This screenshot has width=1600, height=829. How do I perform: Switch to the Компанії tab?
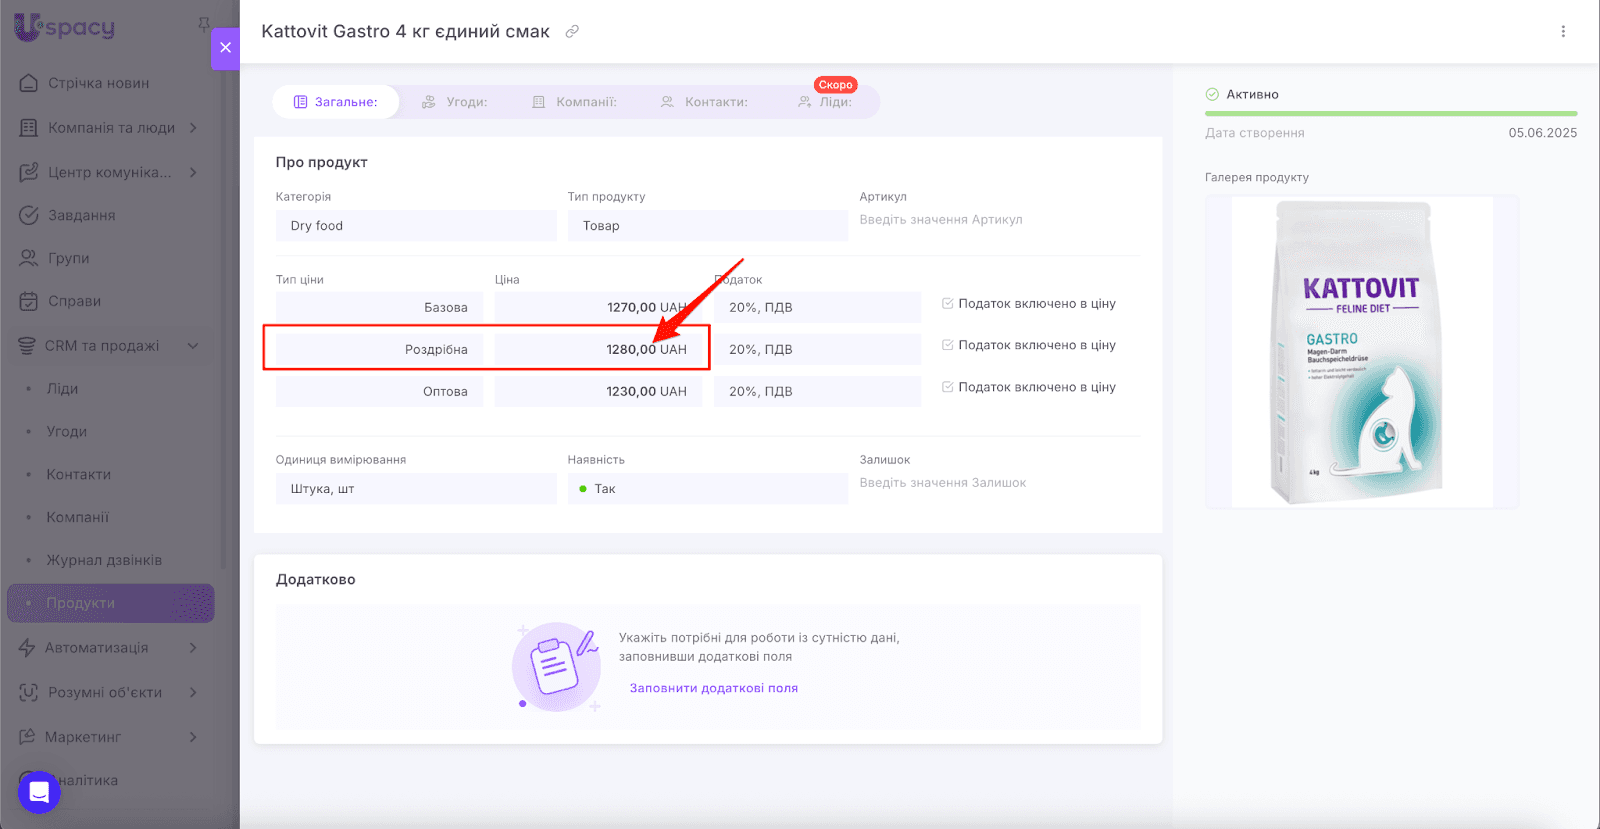[574, 102]
